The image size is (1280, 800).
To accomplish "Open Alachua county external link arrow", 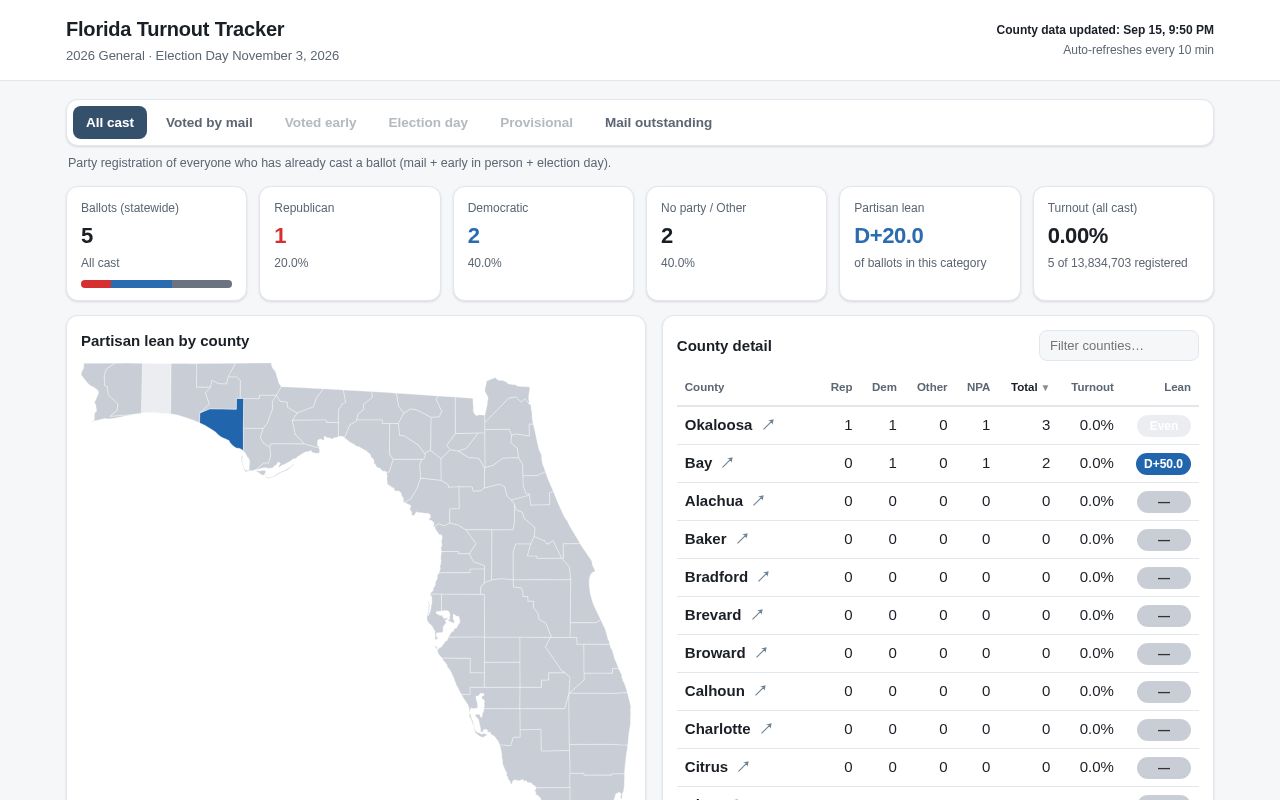I will click(758, 501).
